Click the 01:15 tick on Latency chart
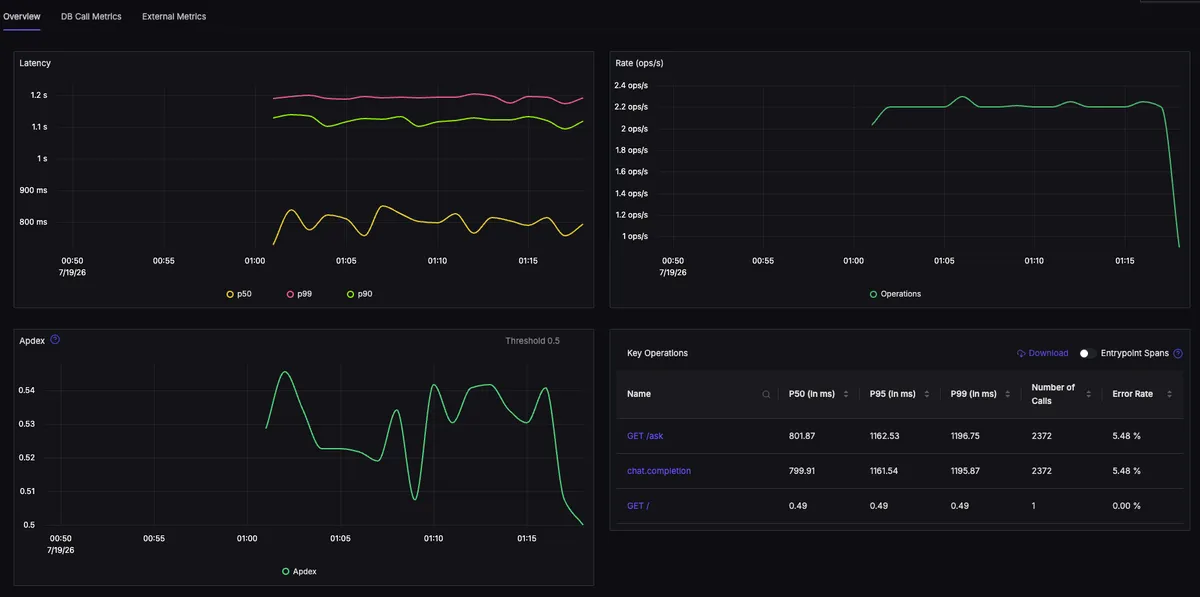This screenshot has height=597, width=1200. coord(528,260)
